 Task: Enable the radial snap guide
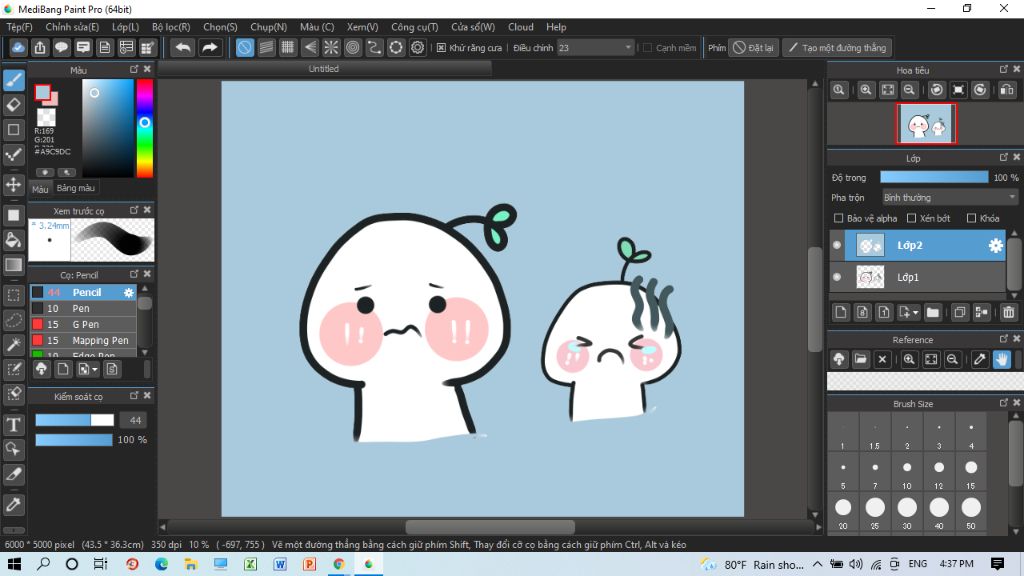[x=331, y=48]
